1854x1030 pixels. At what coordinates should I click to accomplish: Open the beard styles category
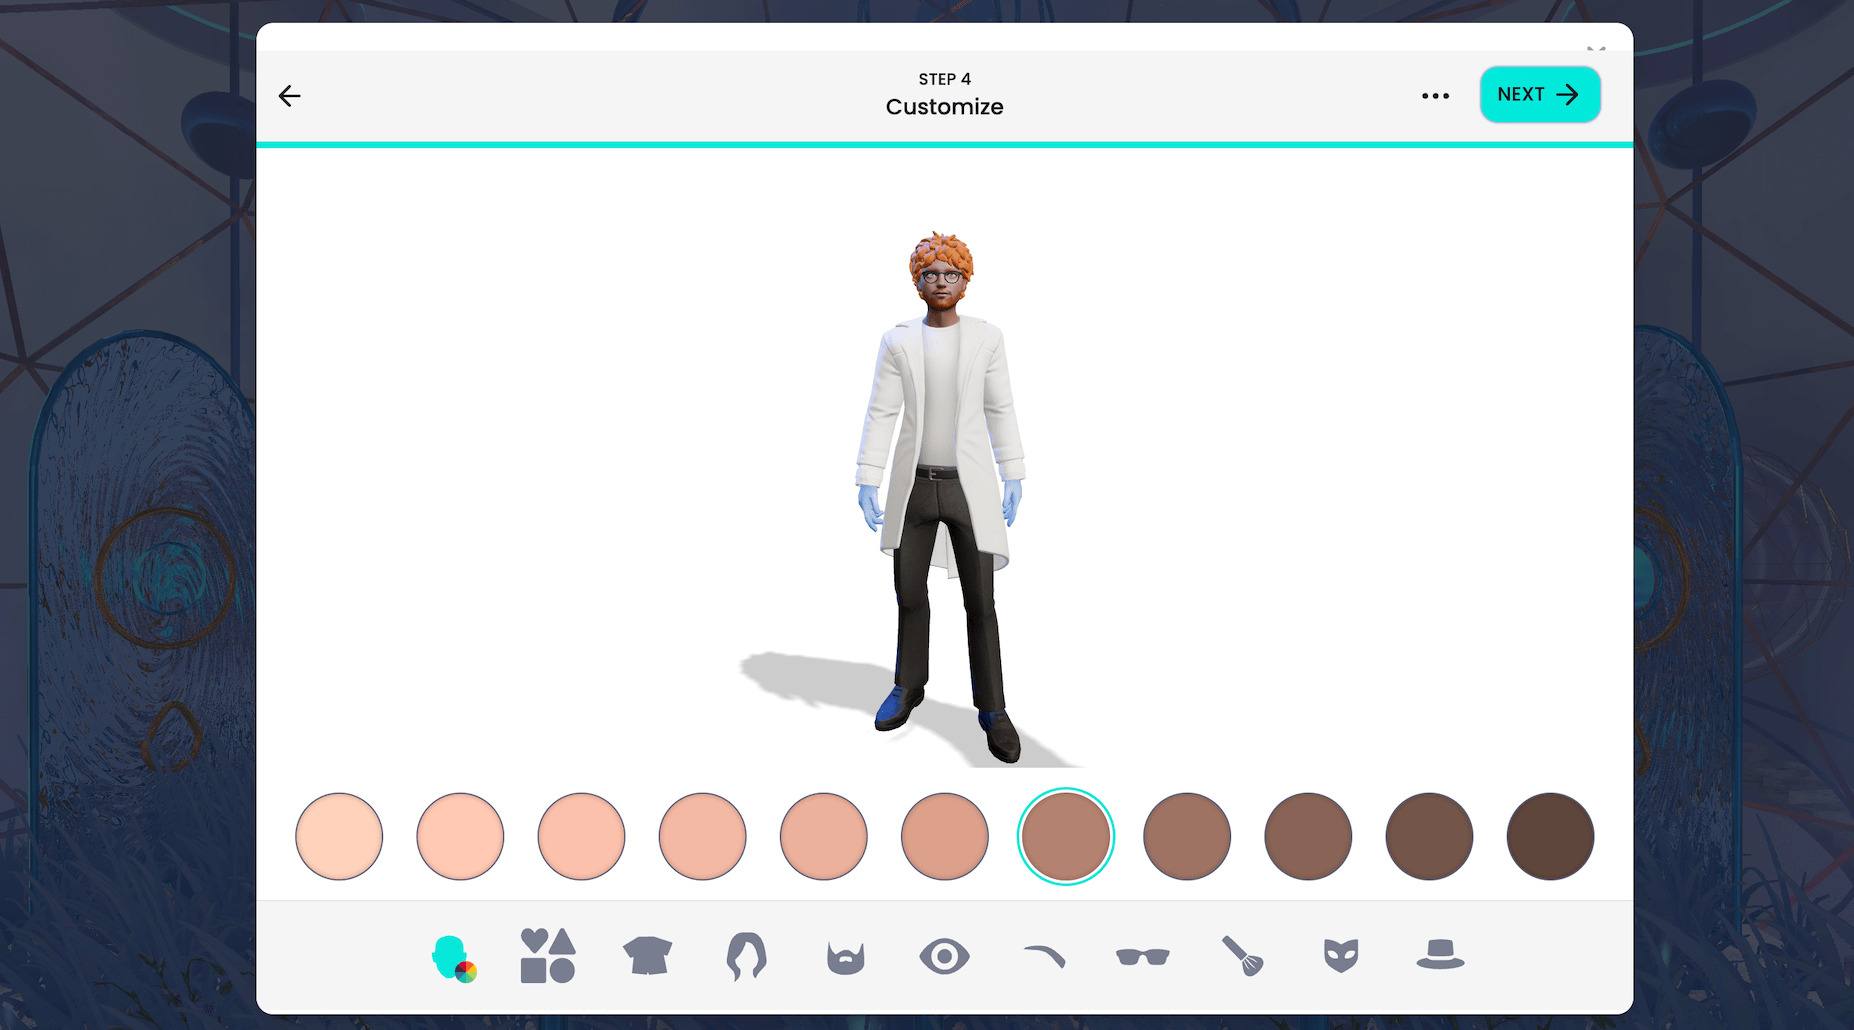point(845,958)
